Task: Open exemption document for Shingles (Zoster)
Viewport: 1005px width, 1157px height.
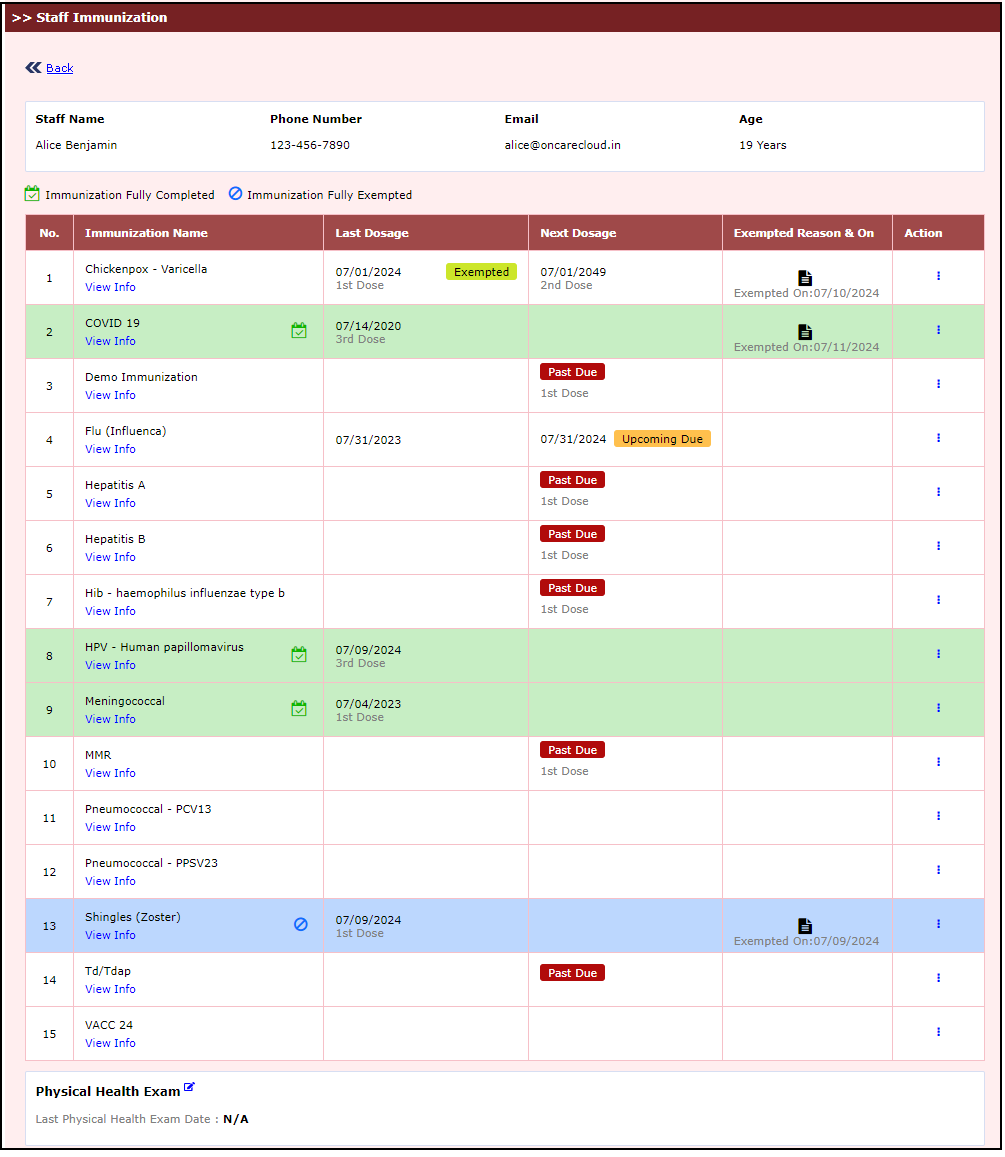Action: pyautogui.click(x=805, y=925)
